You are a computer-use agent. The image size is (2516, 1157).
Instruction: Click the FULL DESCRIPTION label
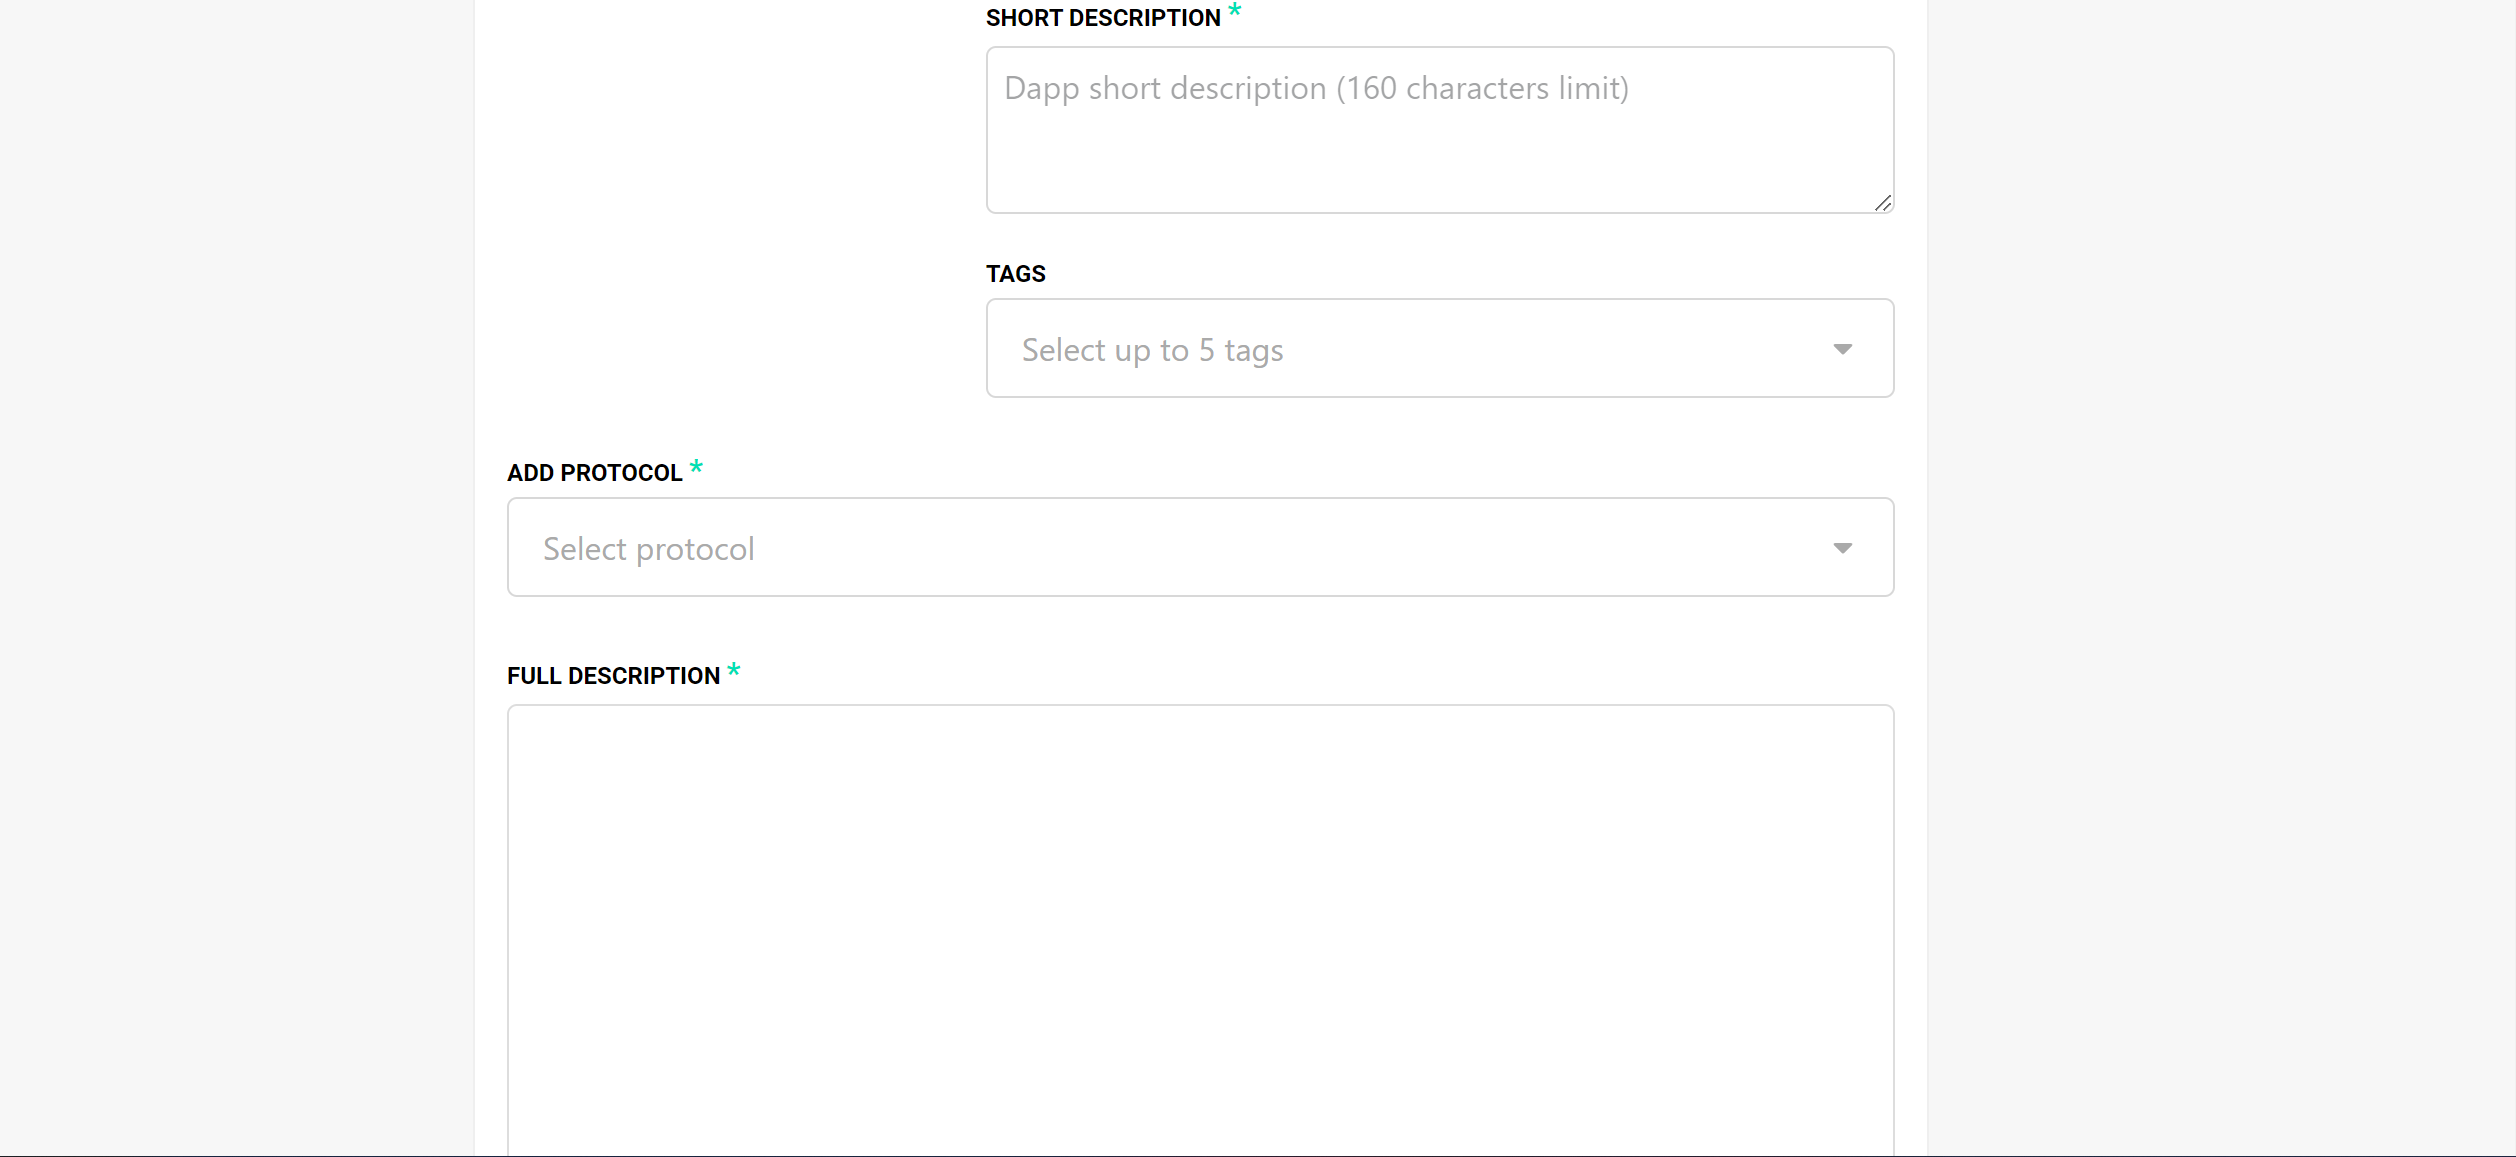(613, 676)
